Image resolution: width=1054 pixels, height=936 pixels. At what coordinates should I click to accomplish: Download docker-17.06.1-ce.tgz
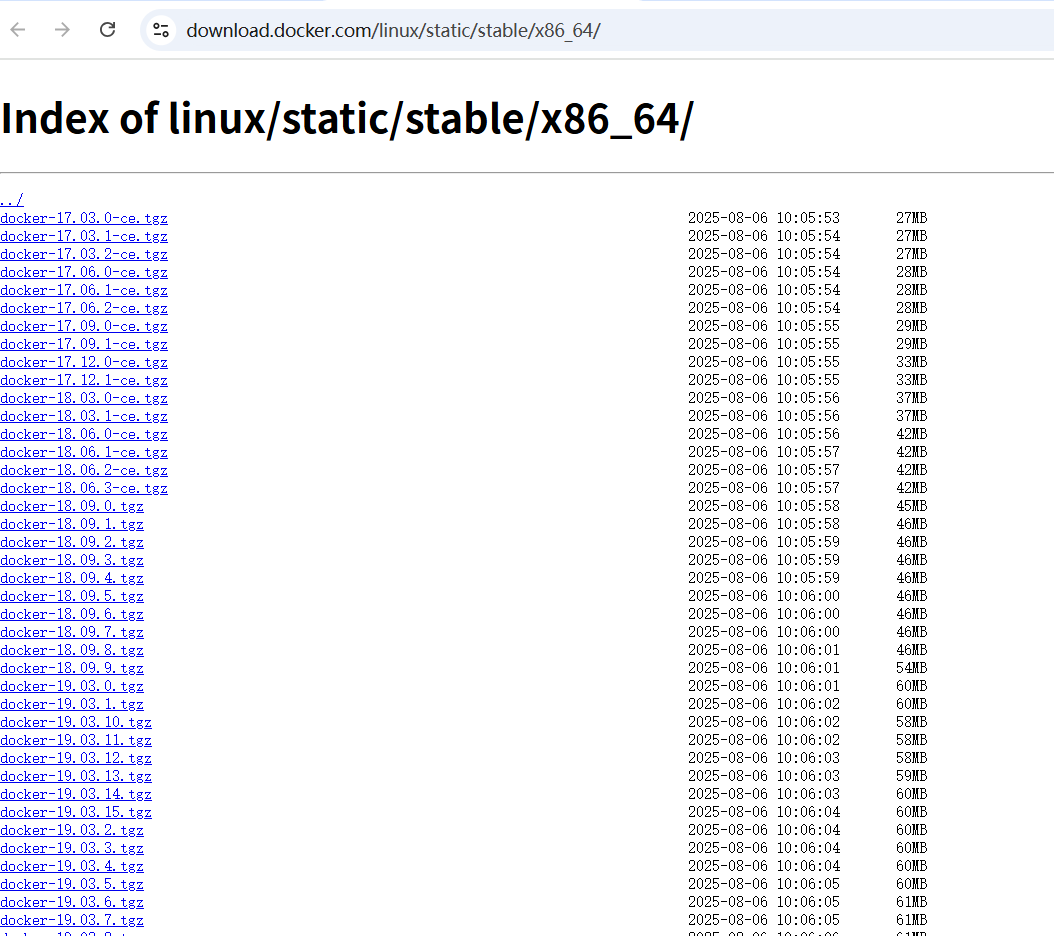[84, 290]
